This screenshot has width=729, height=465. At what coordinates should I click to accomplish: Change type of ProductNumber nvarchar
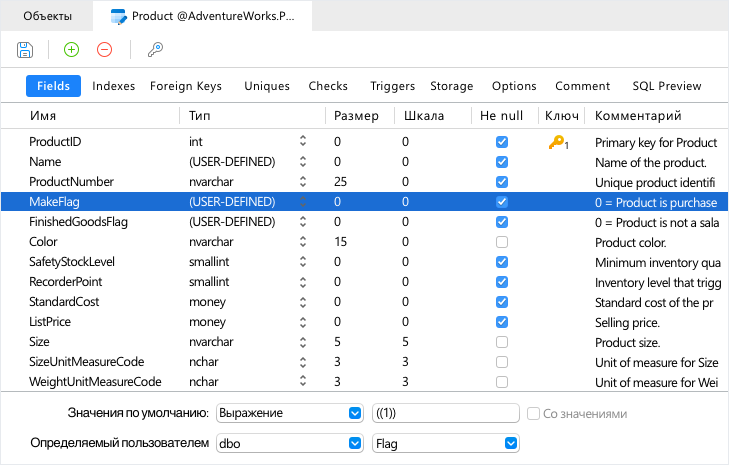pos(303,181)
